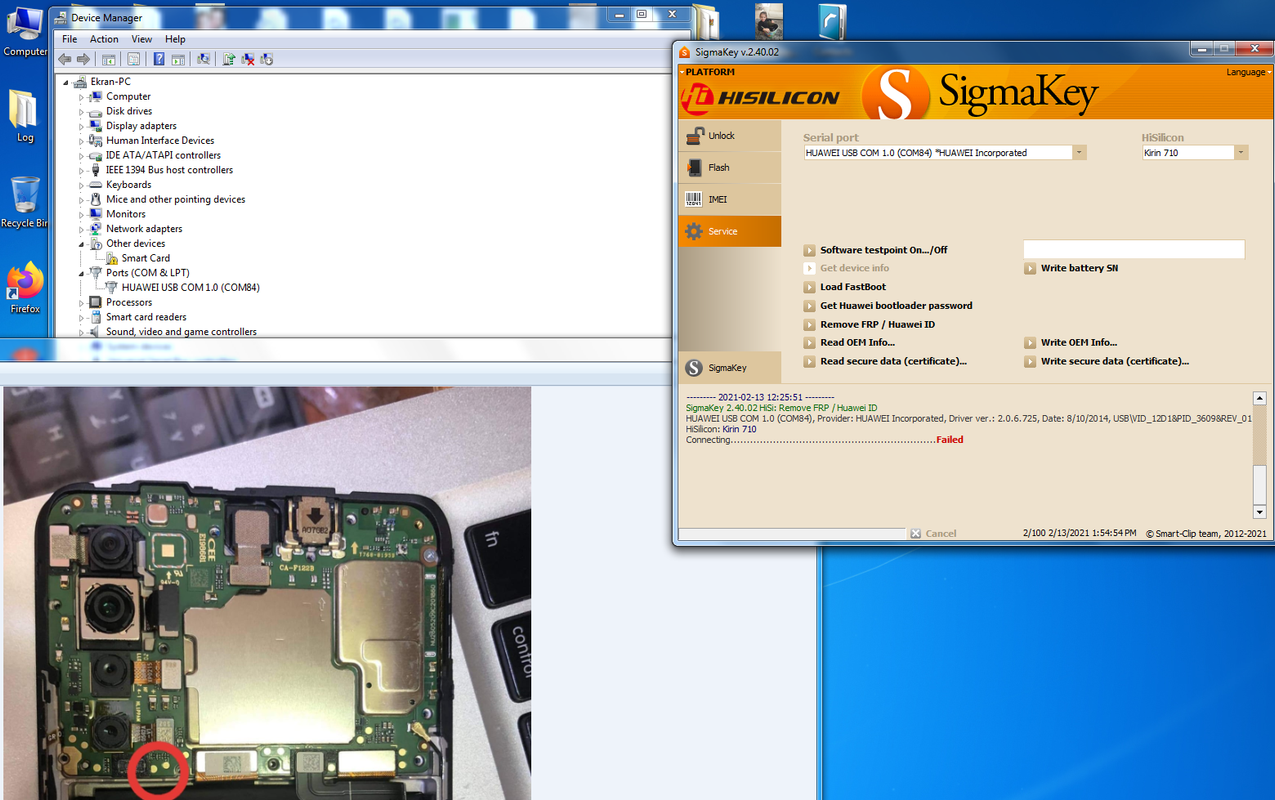This screenshot has height=800, width=1275.
Task: Open the File menu in Device Manager
Action: pyautogui.click(x=70, y=39)
